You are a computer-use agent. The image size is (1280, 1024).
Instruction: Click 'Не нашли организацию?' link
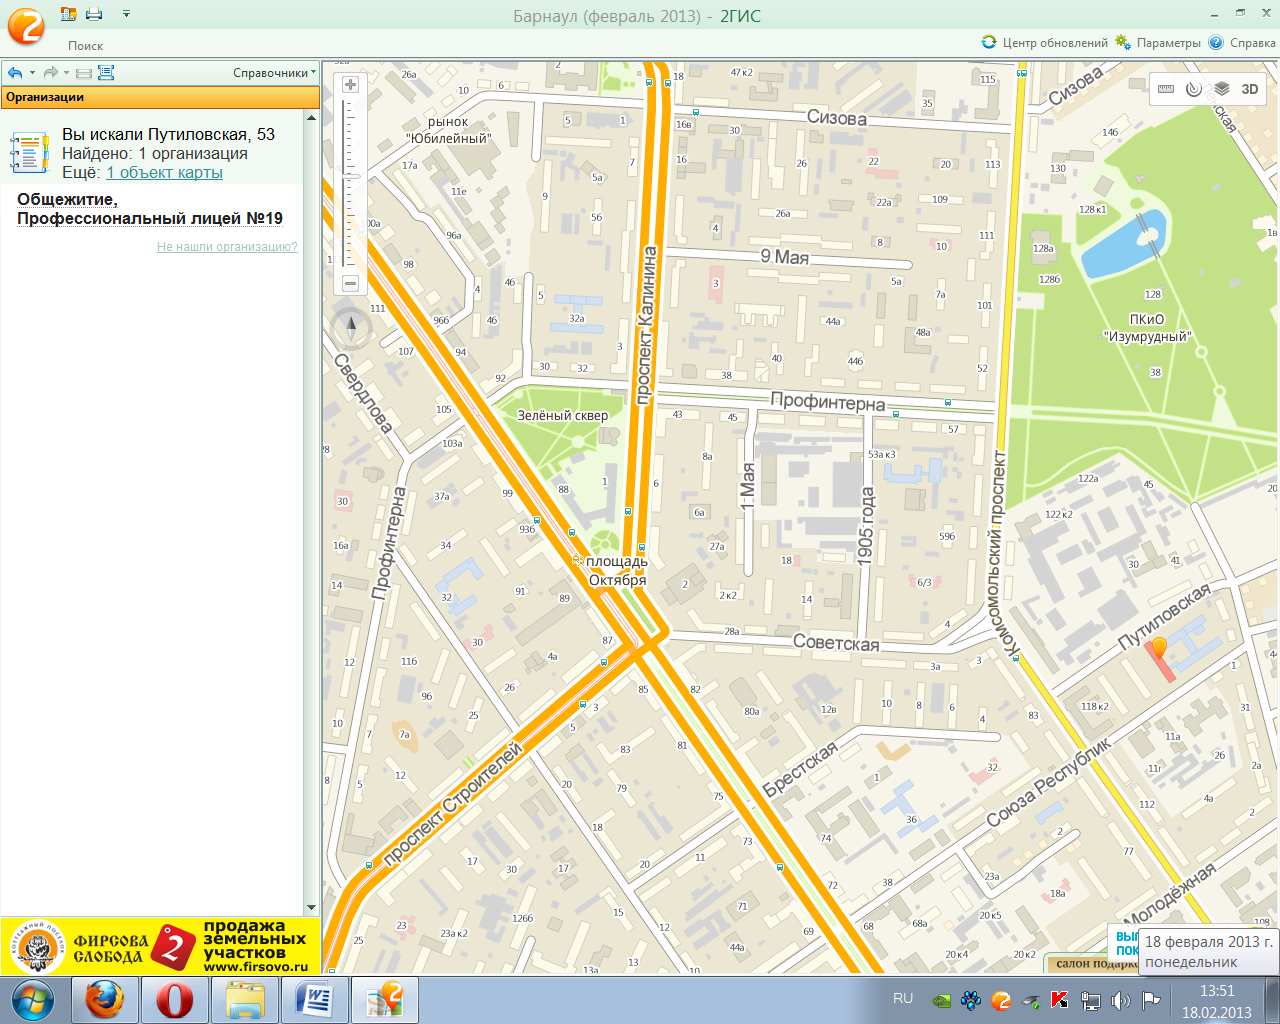tap(227, 247)
